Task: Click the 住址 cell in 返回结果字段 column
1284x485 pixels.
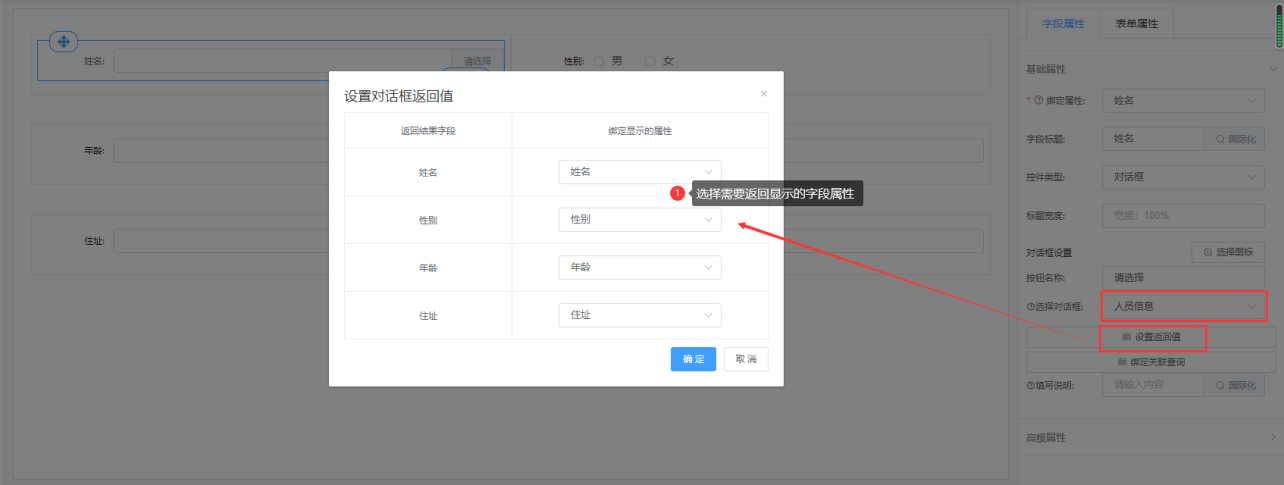Action: 428,316
